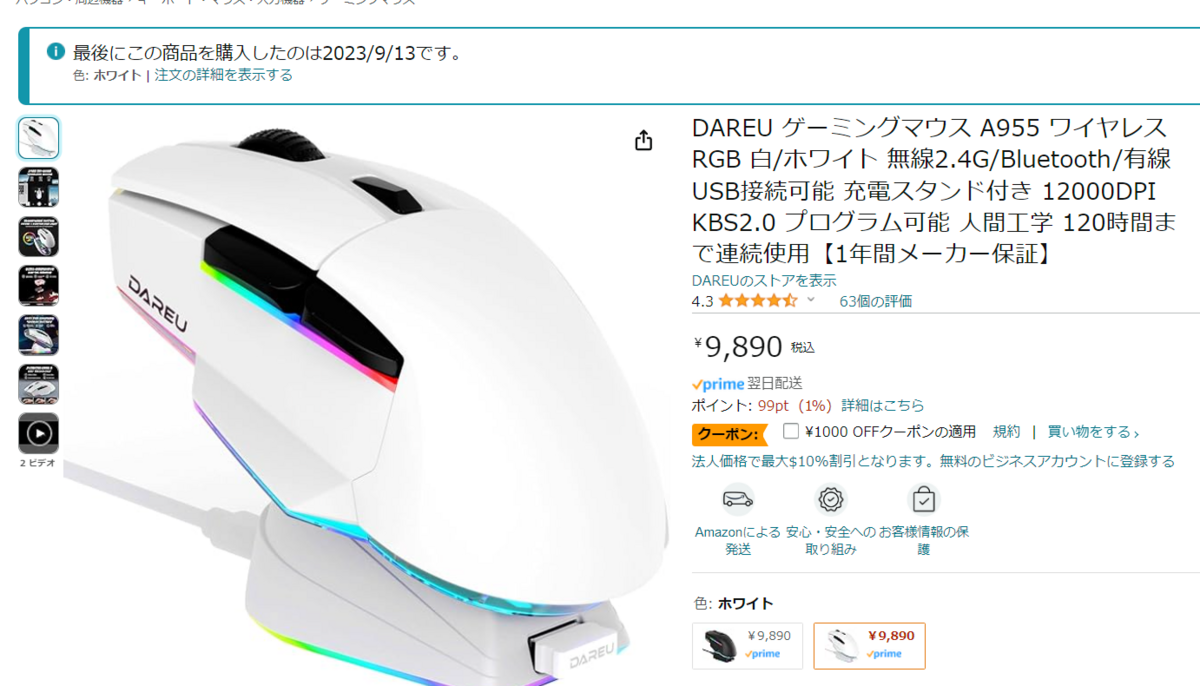This screenshot has height=686, width=1200.
Task: Expand the rating dropdown chevron beside stars
Action: click(811, 300)
